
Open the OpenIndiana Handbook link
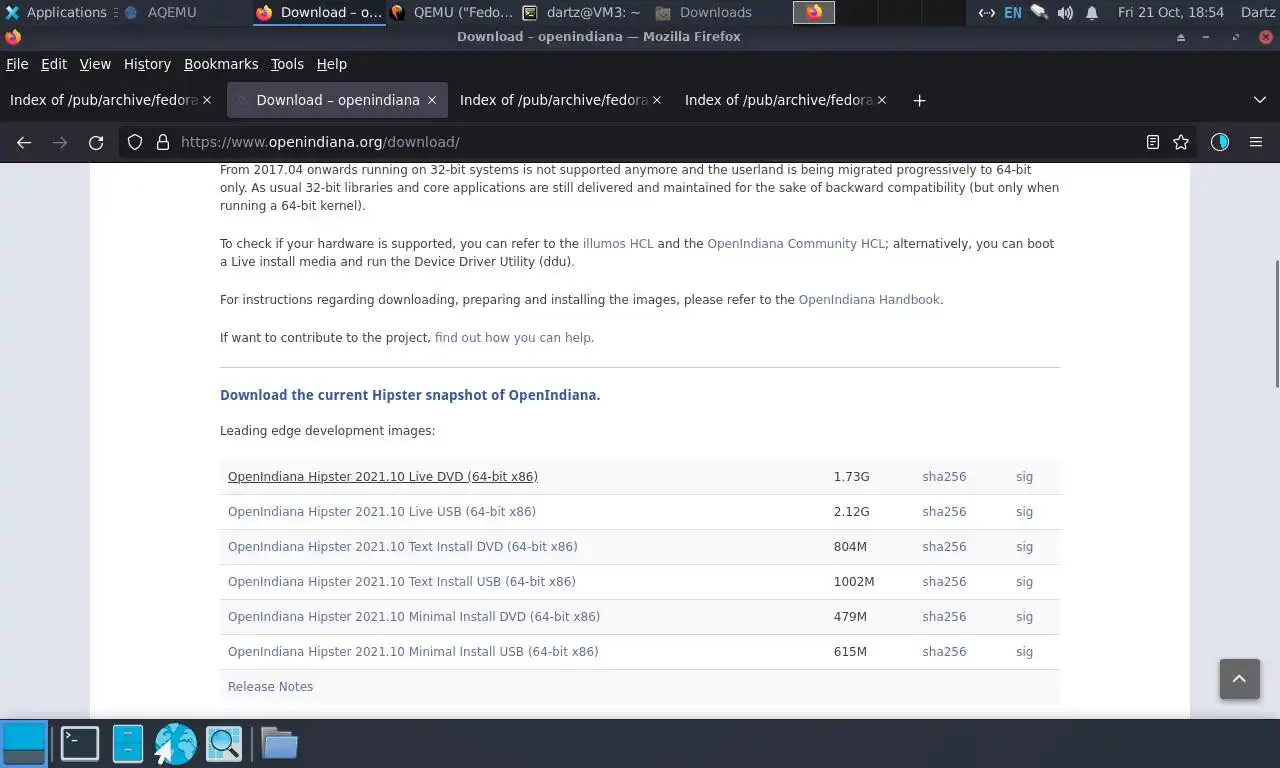pos(869,299)
